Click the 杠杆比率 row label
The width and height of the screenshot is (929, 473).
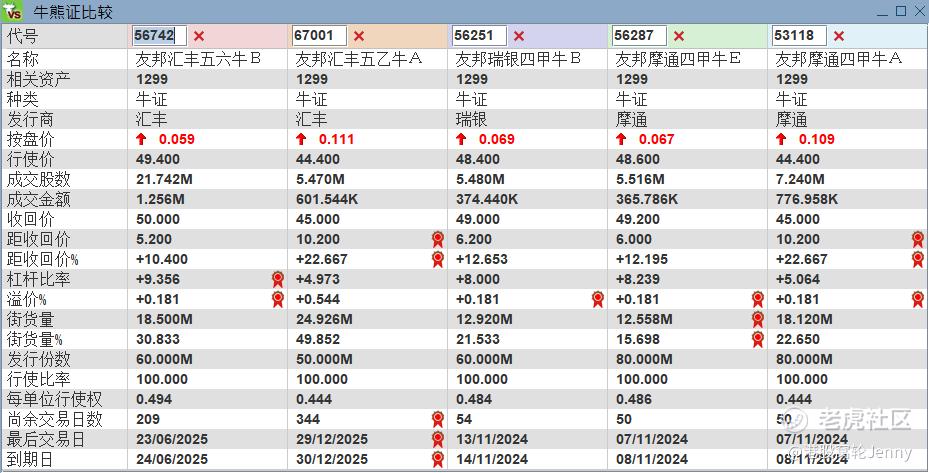coord(39,279)
